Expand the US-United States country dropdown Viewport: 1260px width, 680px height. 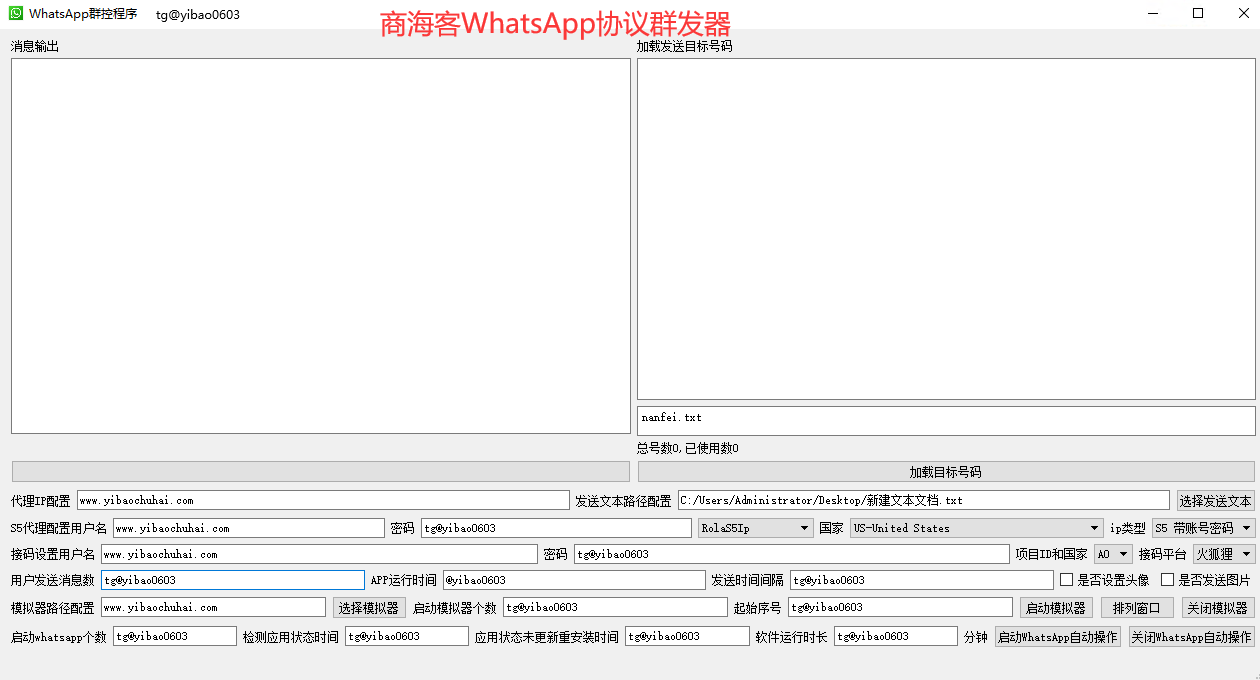[x=976, y=528]
